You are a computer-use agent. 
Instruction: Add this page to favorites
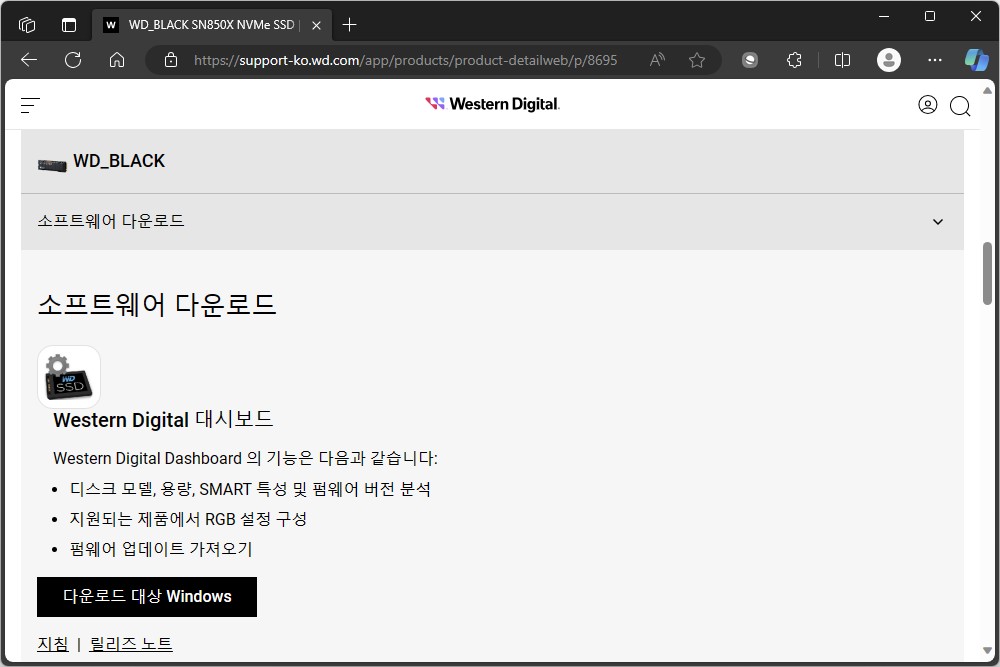pyautogui.click(x=697, y=60)
